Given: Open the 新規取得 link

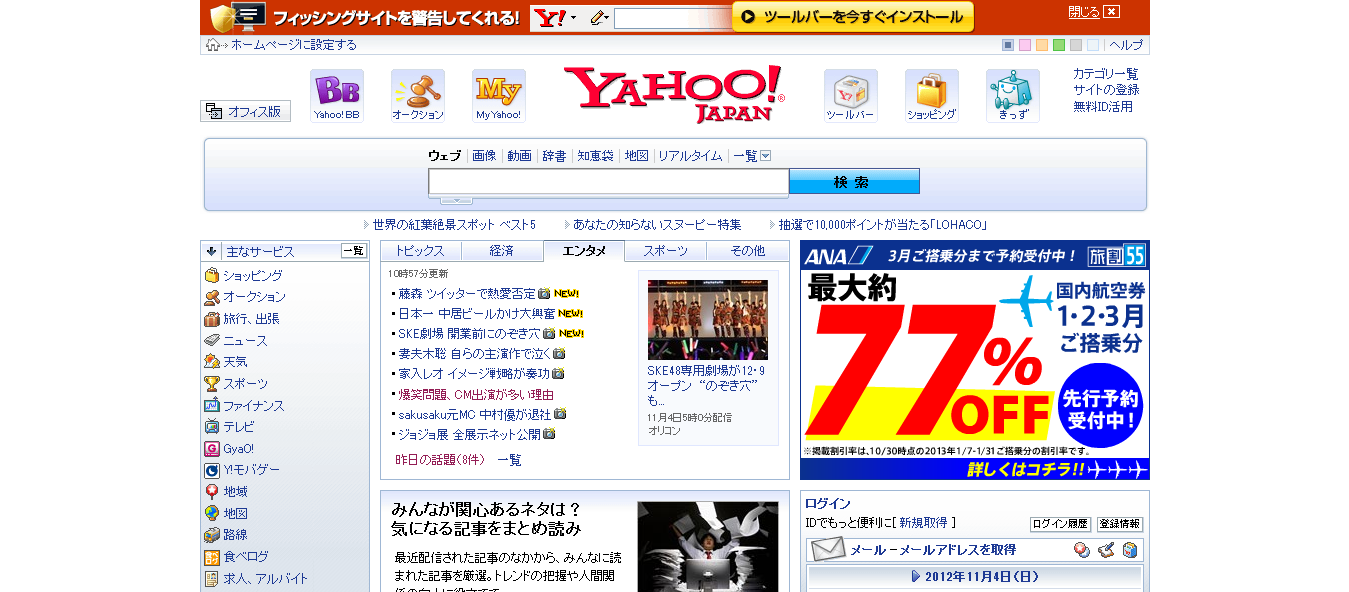Looking at the screenshot, I should 924,522.
